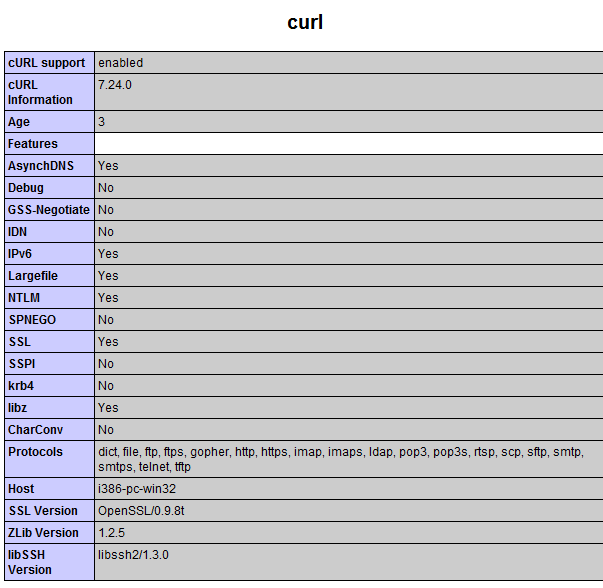Image resolution: width=603 pixels, height=588 pixels.
Task: Click the Age value '3'
Action: pos(102,122)
